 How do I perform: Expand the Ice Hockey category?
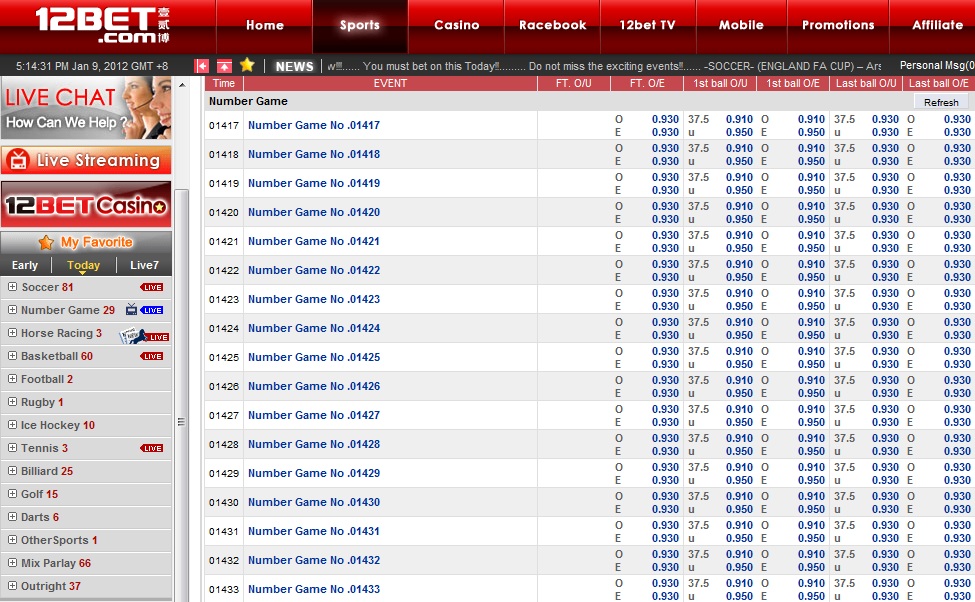(12, 425)
